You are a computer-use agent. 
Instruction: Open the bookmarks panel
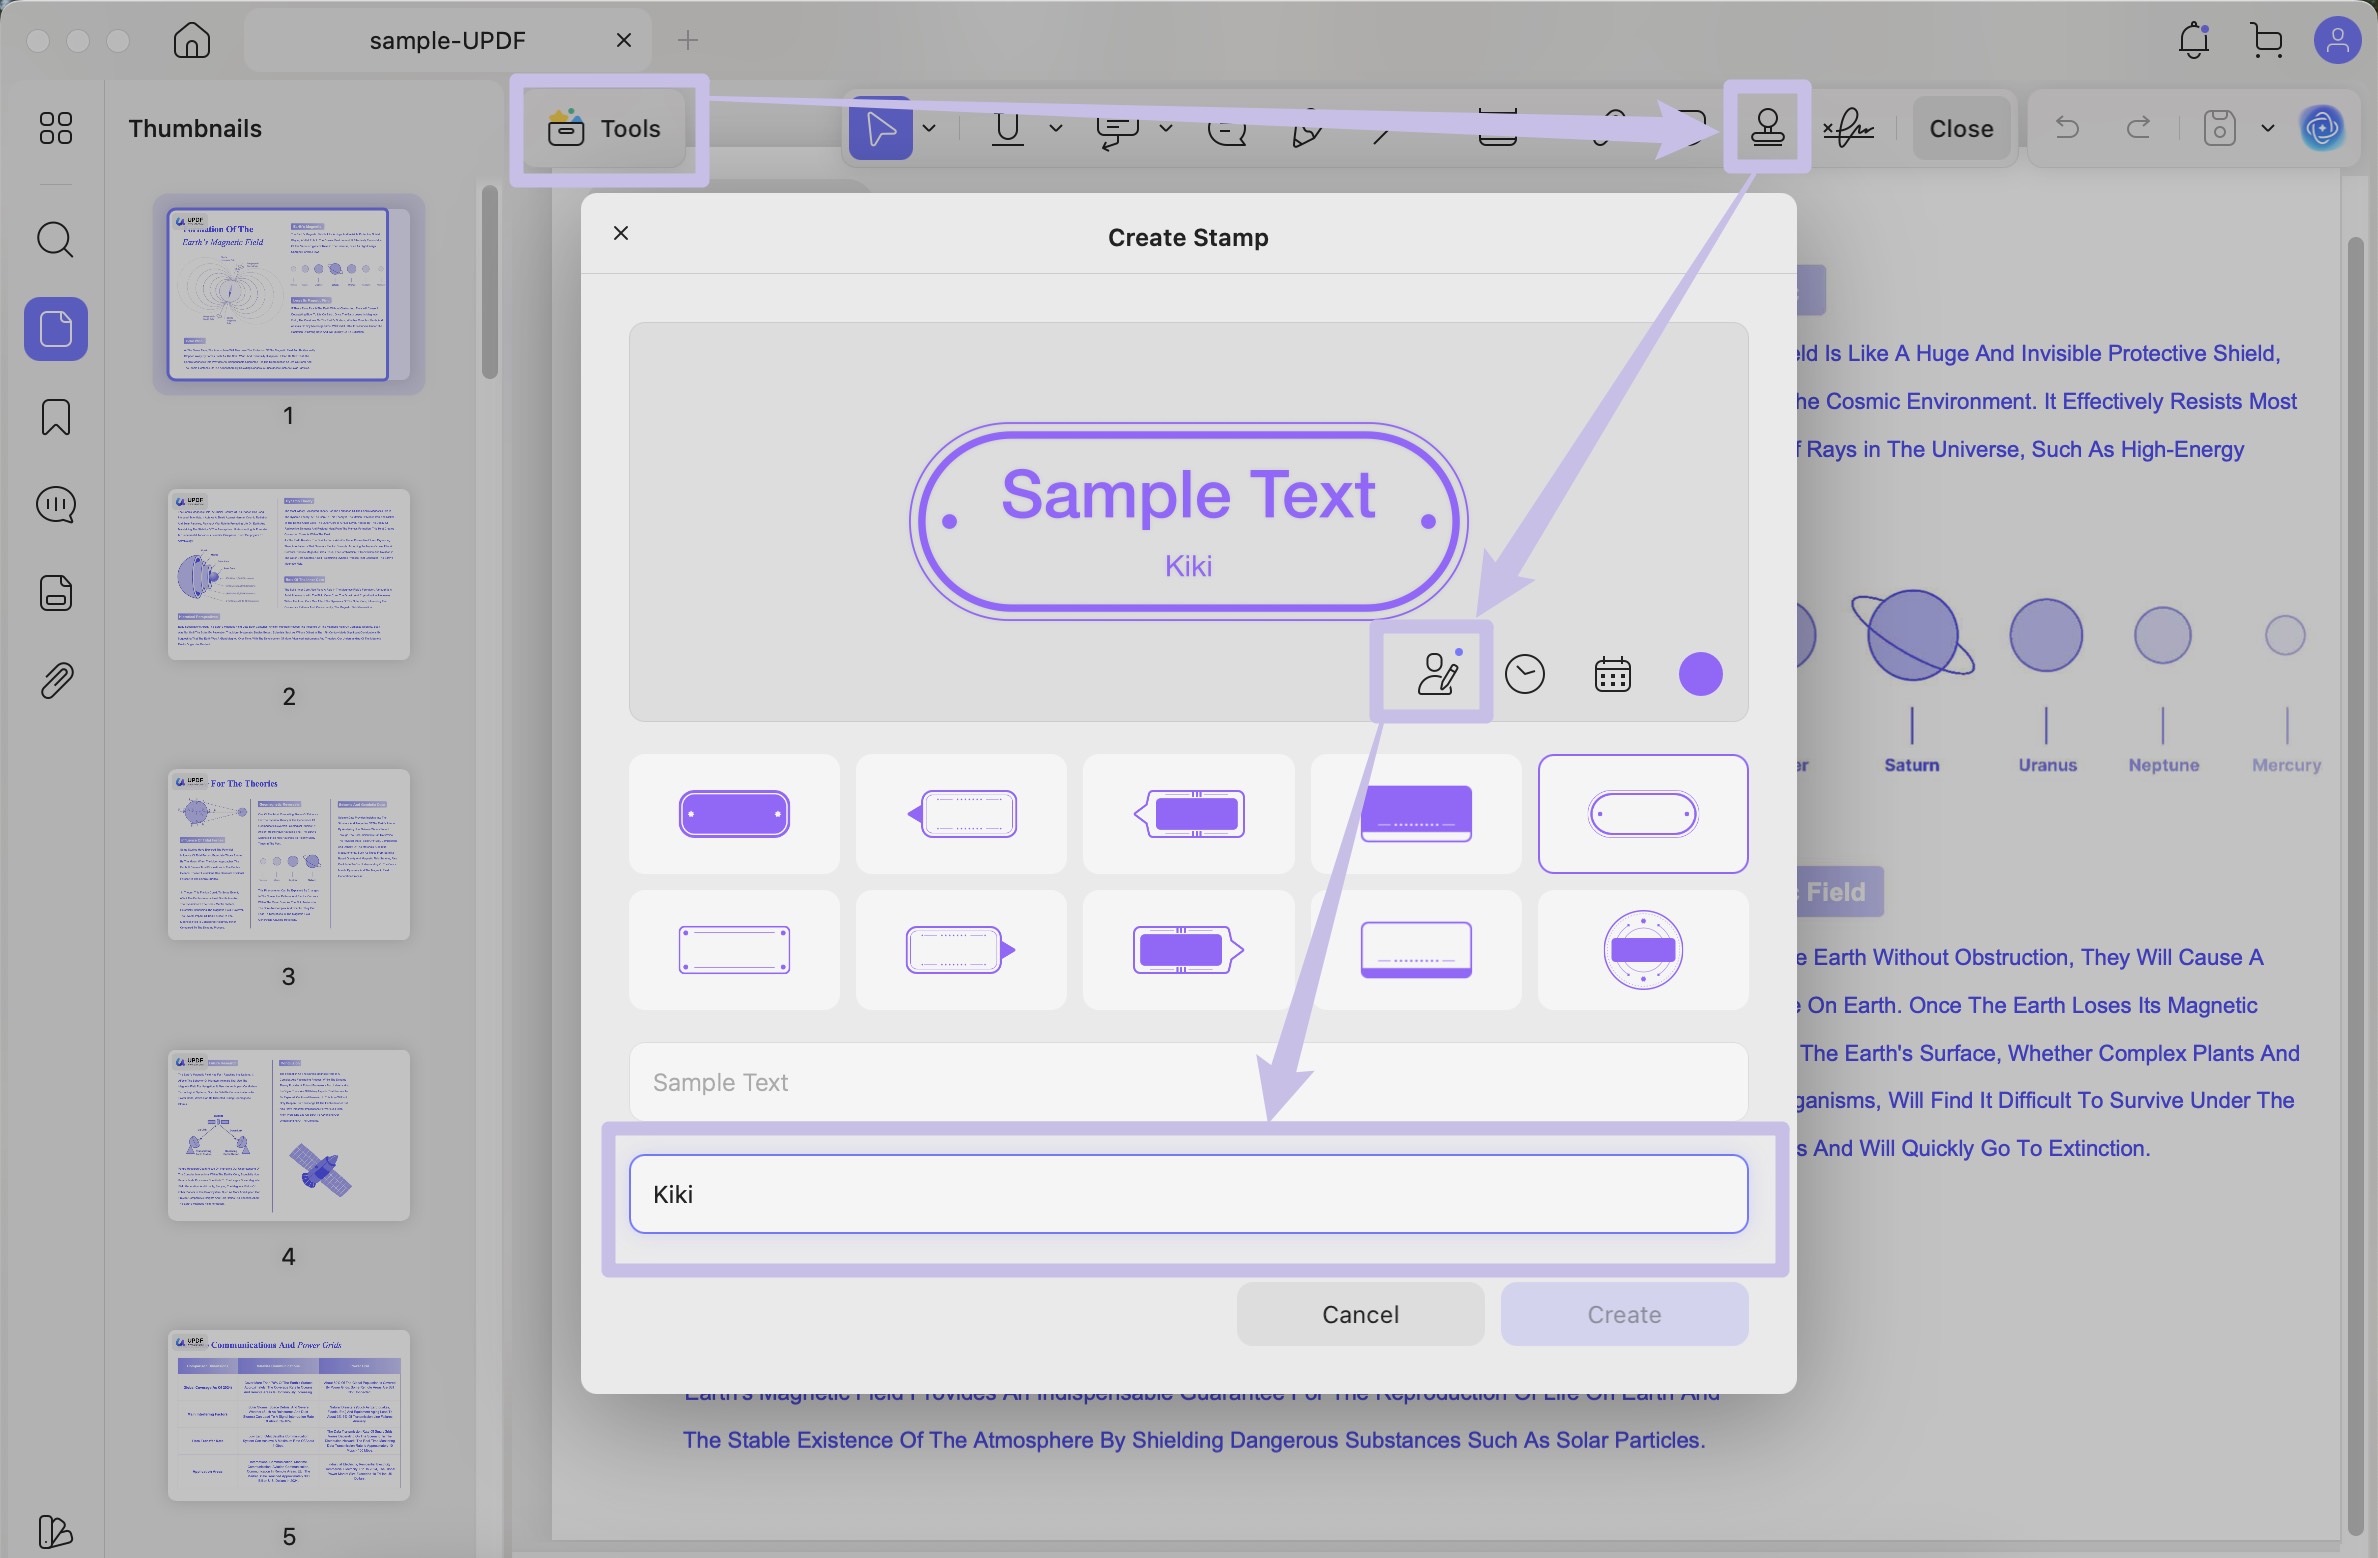pos(55,417)
